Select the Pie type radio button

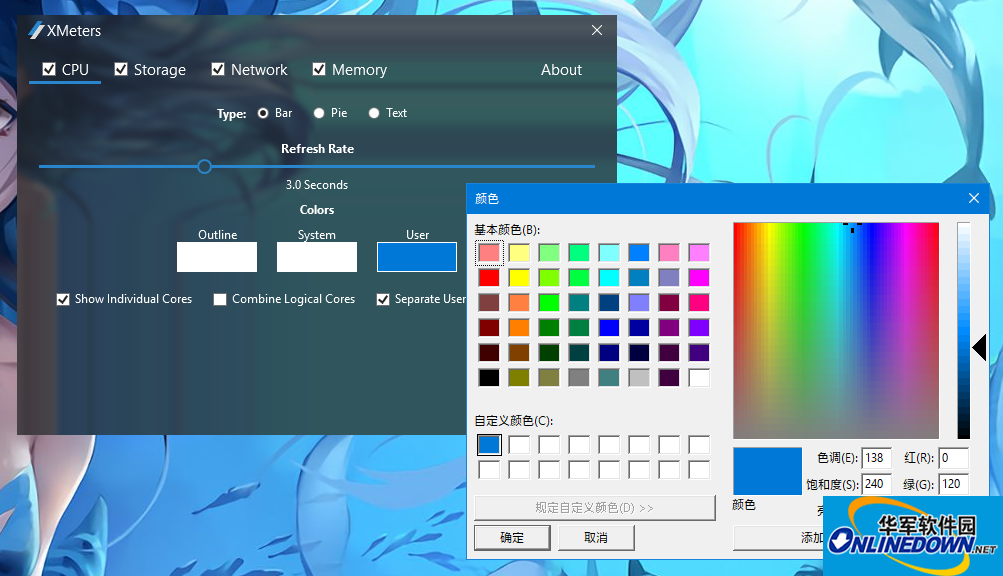tap(319, 113)
